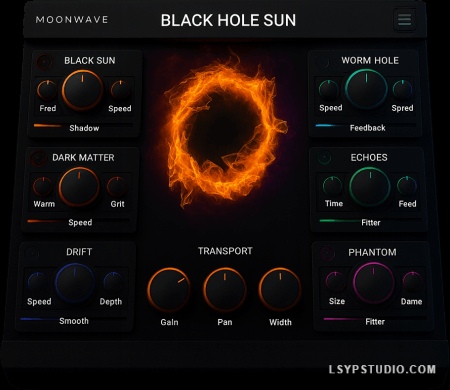Screen dimensions: 450x390
Task: Adjust the Echoes Fitter slider
Action: [370, 220]
